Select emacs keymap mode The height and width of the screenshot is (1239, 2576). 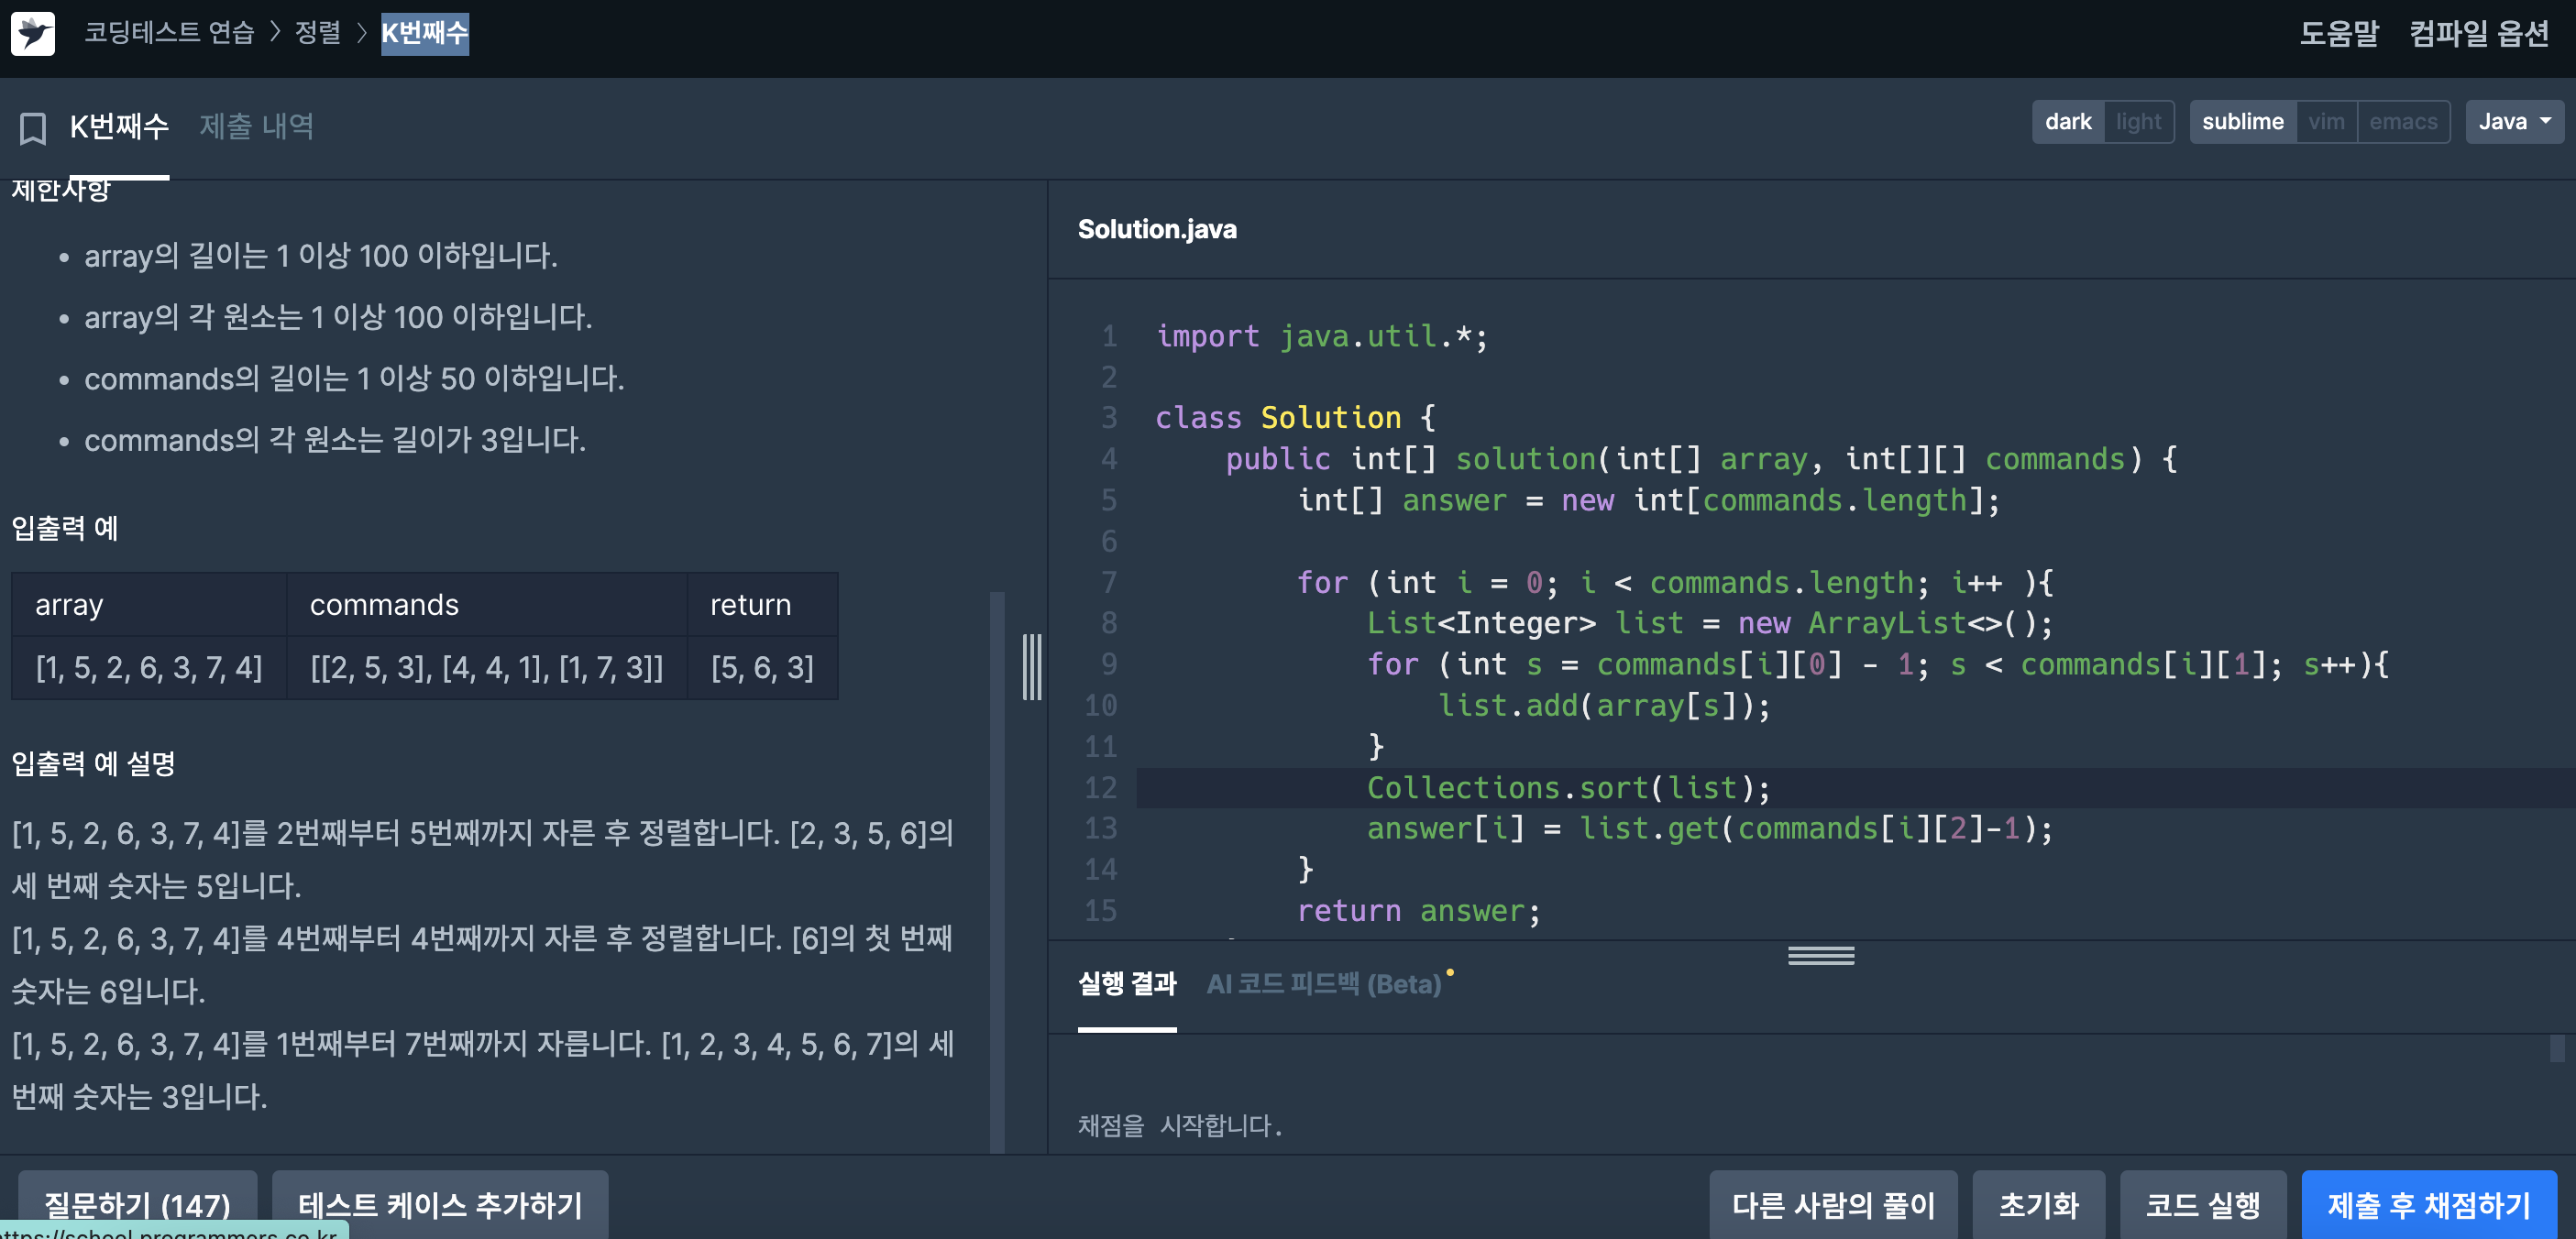click(x=2403, y=122)
